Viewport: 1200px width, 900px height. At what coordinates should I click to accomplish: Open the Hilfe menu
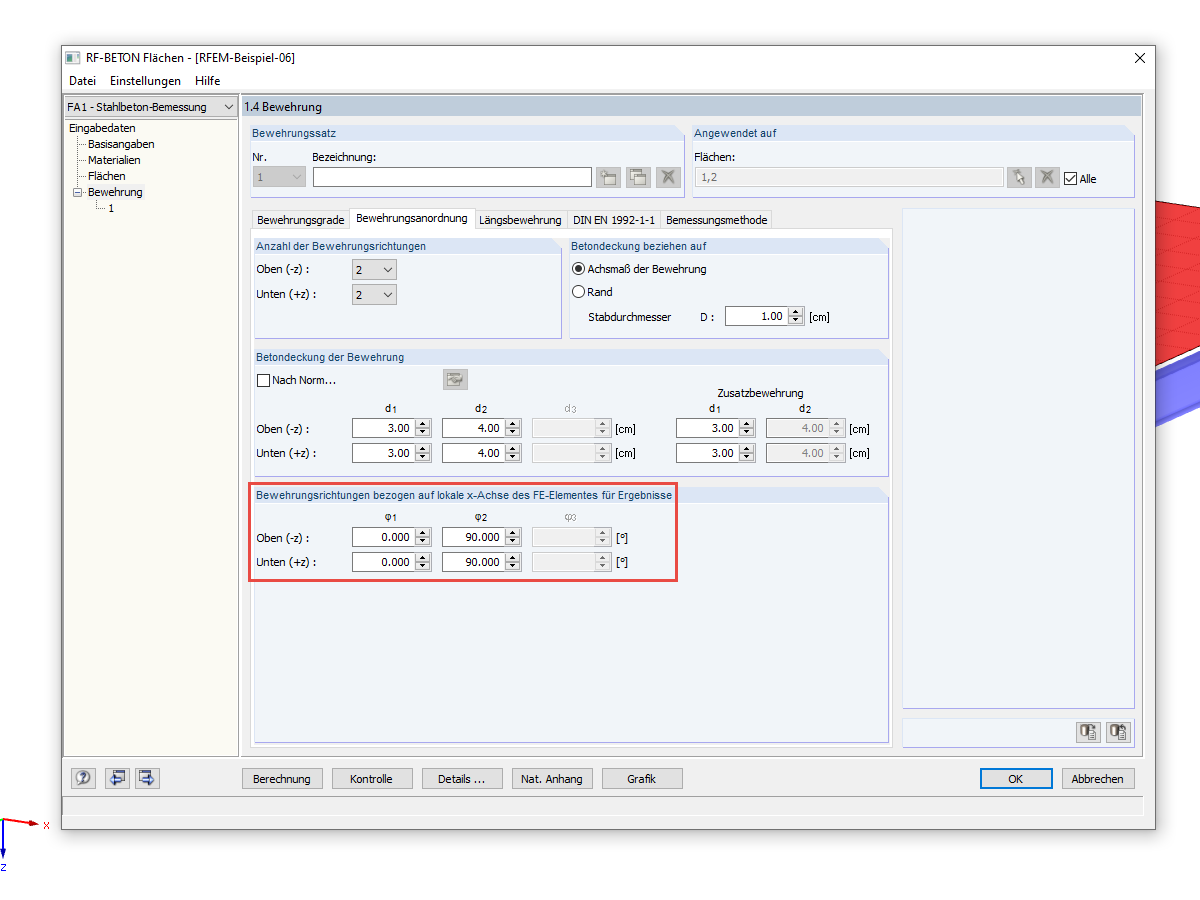click(207, 81)
